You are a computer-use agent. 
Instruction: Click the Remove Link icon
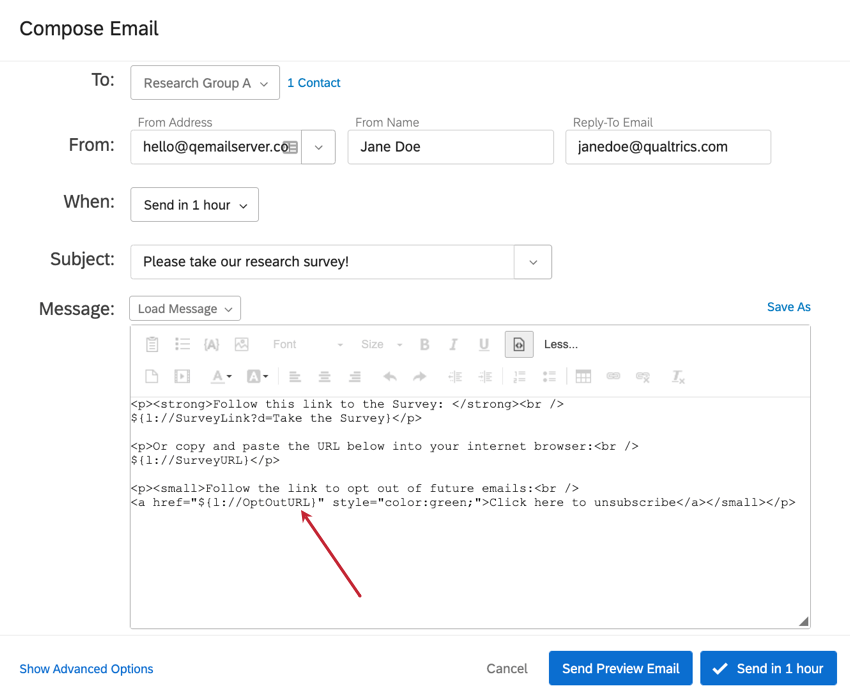pyautogui.click(x=645, y=376)
